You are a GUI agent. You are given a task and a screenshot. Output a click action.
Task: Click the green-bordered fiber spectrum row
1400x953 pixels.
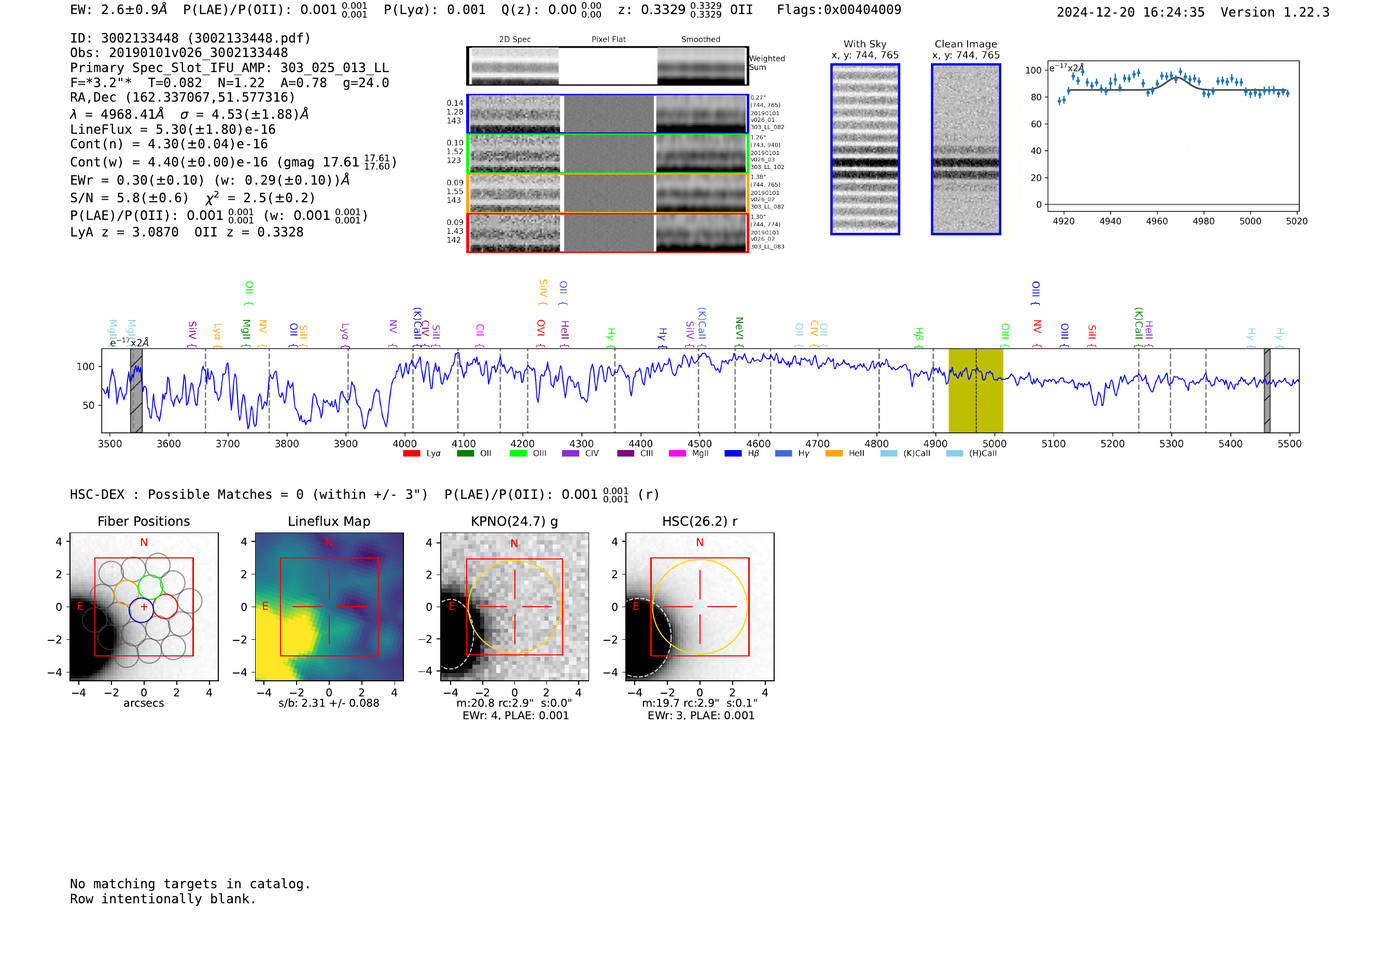click(607, 154)
